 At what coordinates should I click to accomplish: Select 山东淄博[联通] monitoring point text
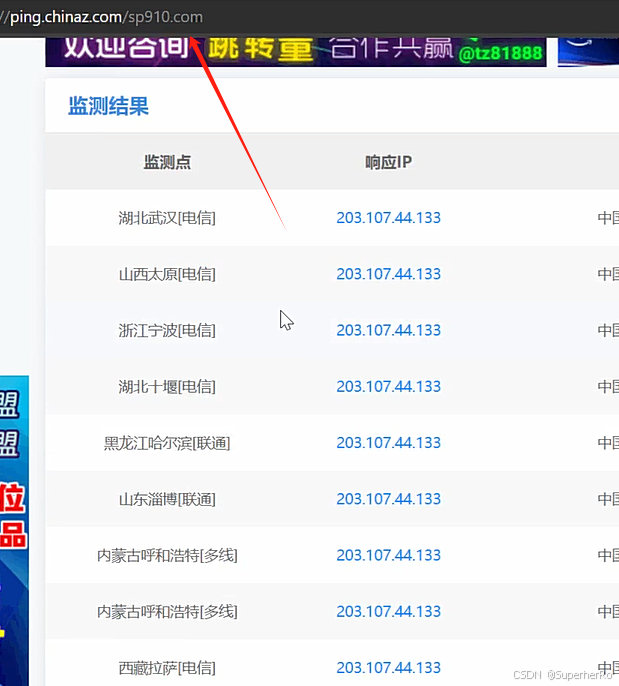167,499
